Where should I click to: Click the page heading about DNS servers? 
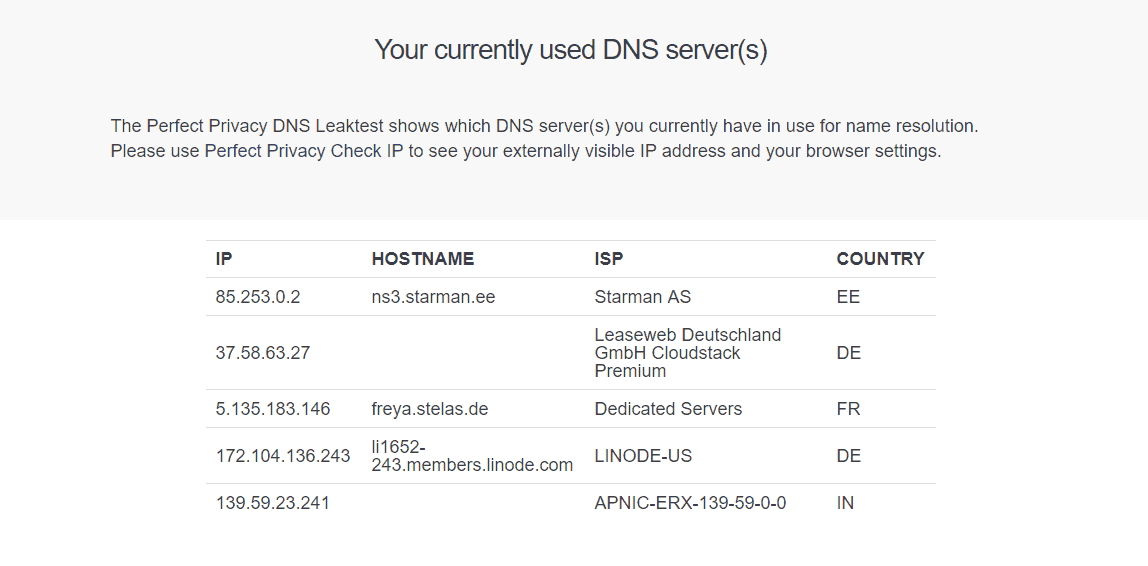click(571, 50)
